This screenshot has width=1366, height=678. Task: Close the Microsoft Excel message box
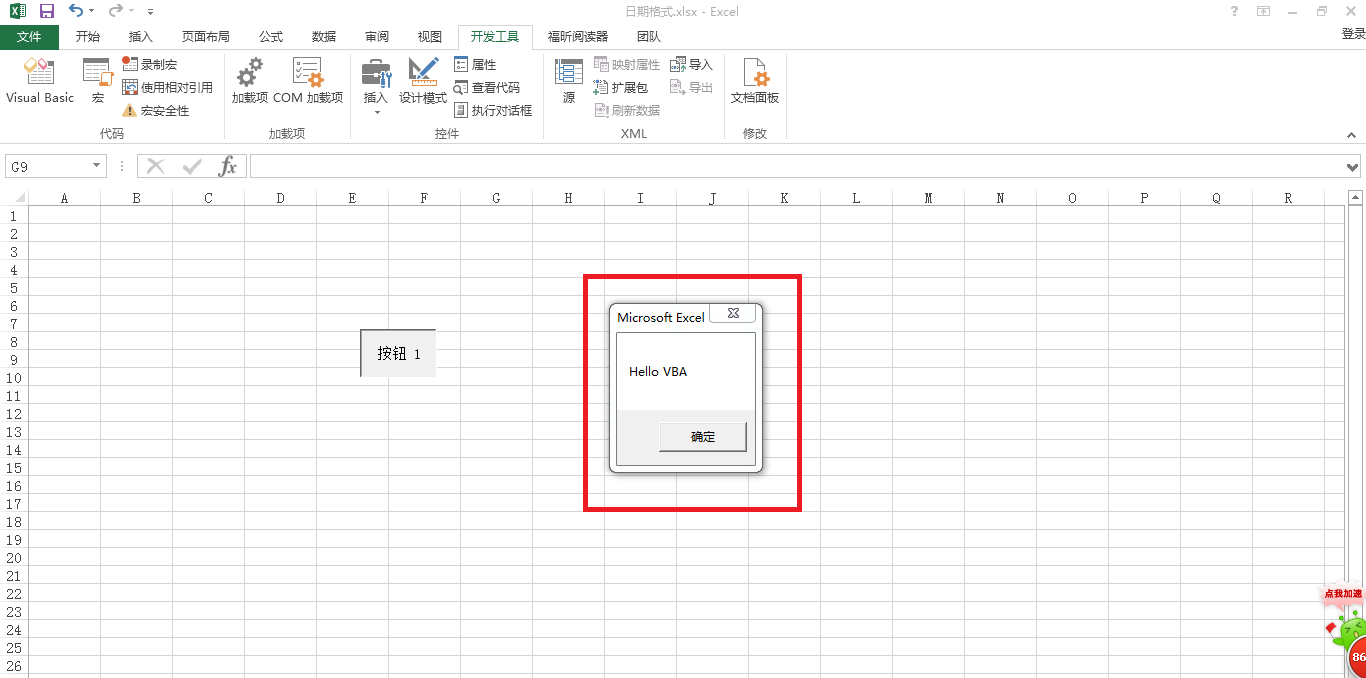(x=733, y=313)
